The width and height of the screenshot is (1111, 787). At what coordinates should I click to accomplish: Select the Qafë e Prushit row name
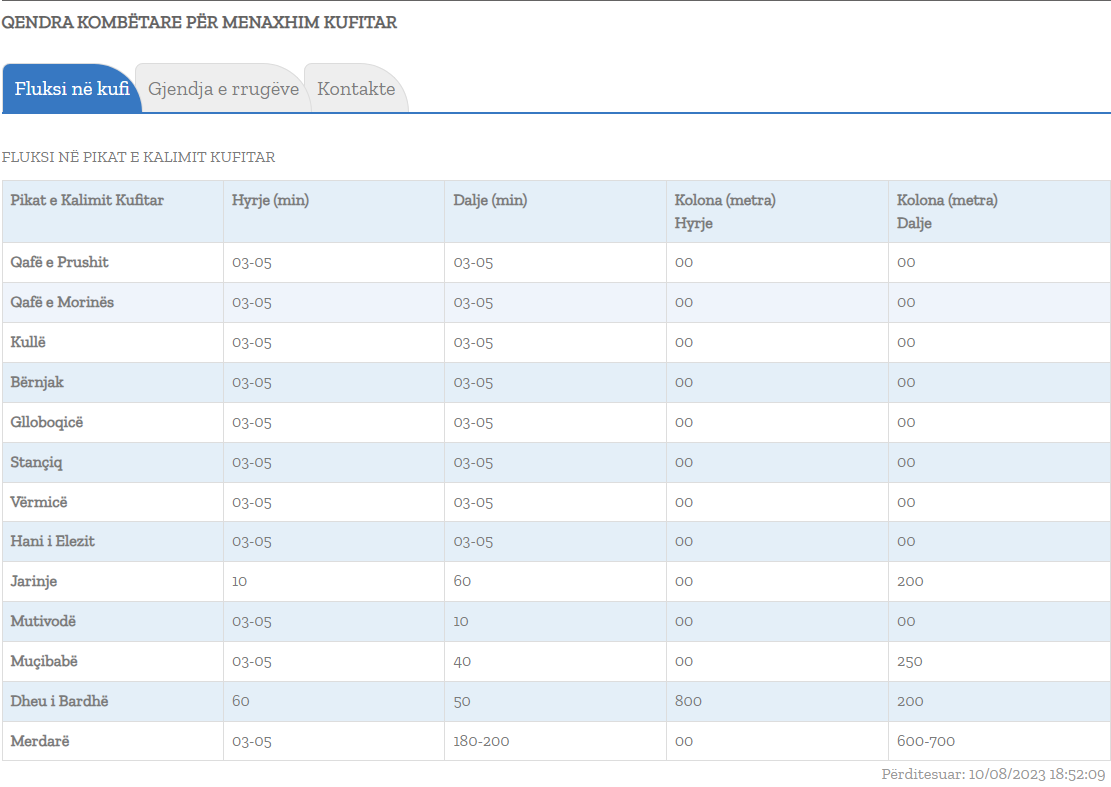coord(60,262)
